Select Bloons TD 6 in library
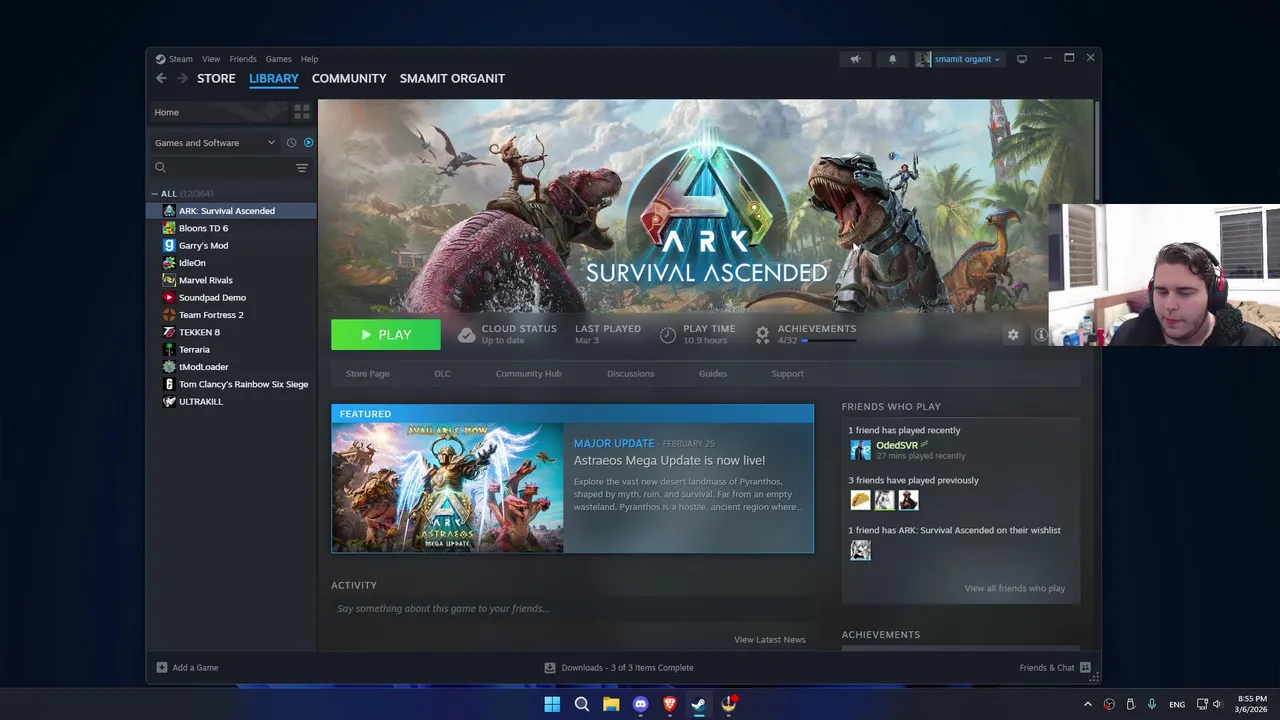 (231, 228)
